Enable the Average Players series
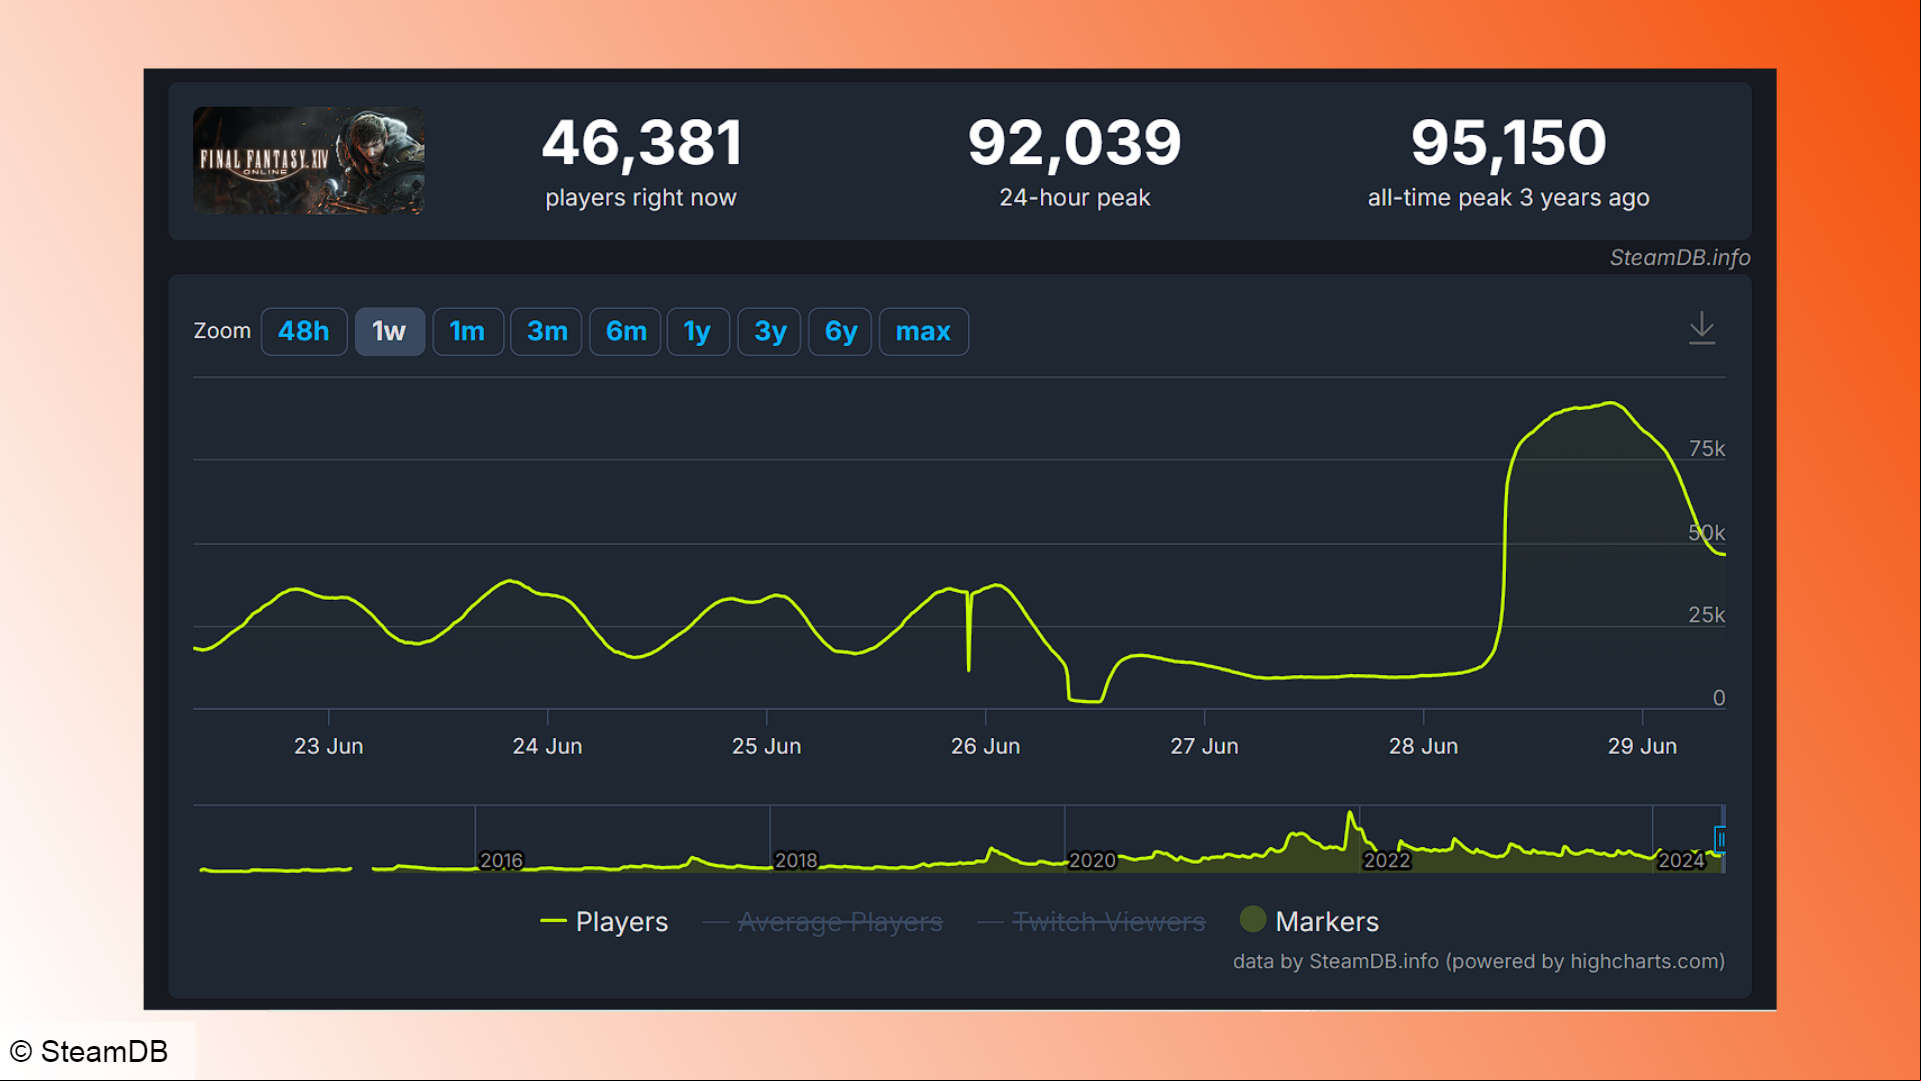The image size is (1921, 1081). pyautogui.click(x=823, y=921)
